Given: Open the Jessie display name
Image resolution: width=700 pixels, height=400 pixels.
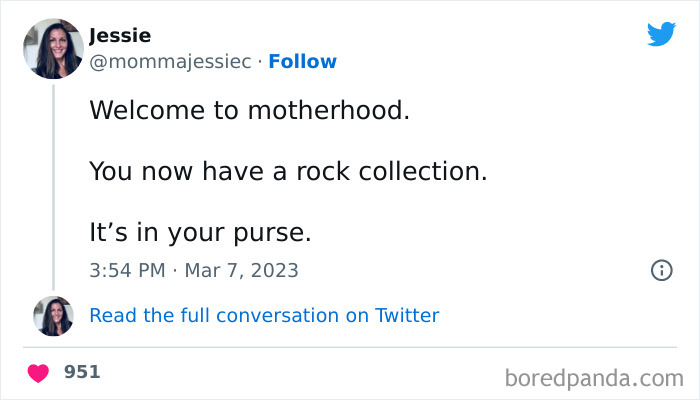Looking at the screenshot, I should [x=120, y=36].
